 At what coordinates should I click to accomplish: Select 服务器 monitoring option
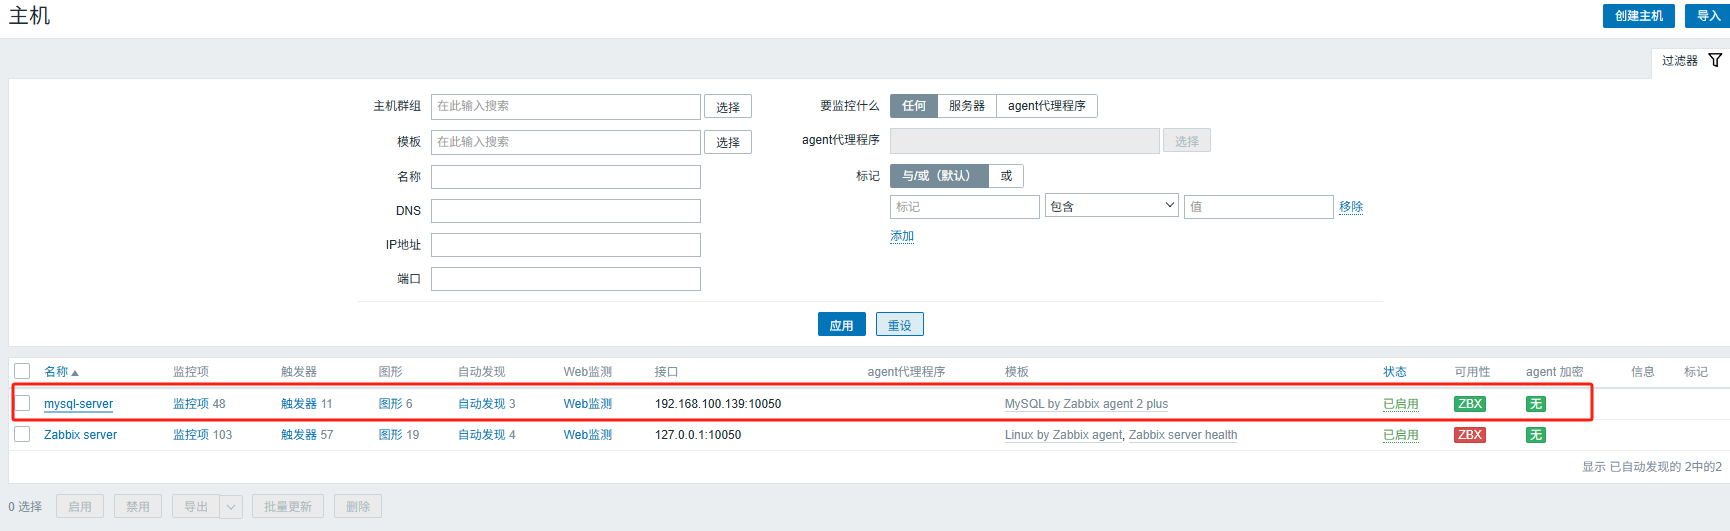click(967, 106)
